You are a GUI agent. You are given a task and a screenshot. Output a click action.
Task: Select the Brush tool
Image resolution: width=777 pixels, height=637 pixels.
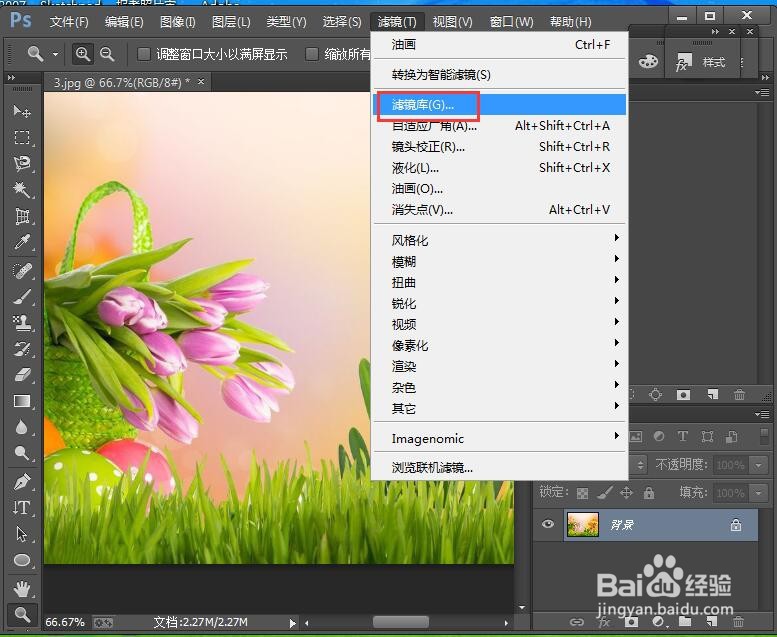click(x=22, y=297)
